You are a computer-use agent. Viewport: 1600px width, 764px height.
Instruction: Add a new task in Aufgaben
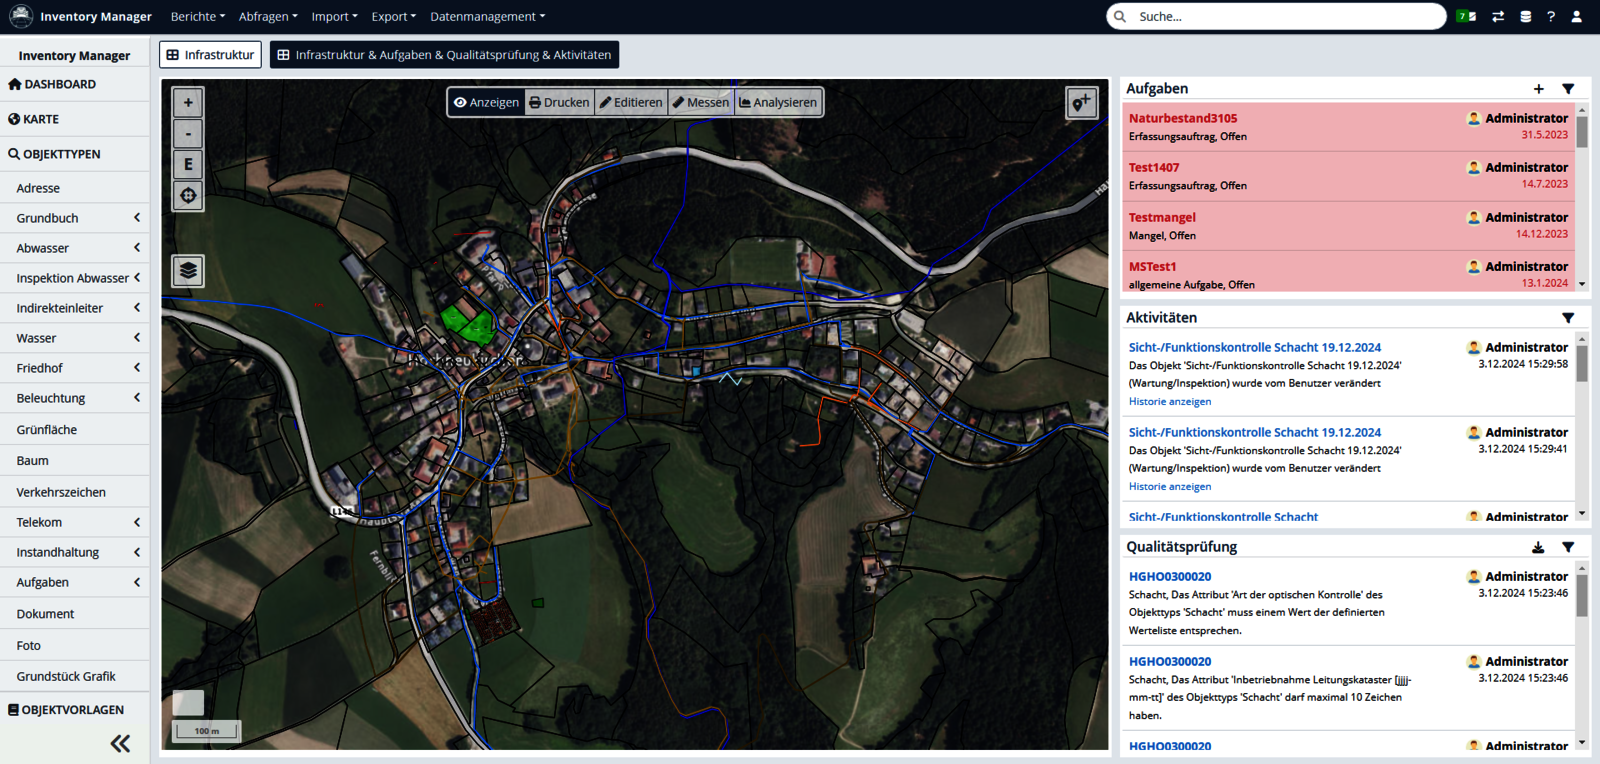point(1538,89)
